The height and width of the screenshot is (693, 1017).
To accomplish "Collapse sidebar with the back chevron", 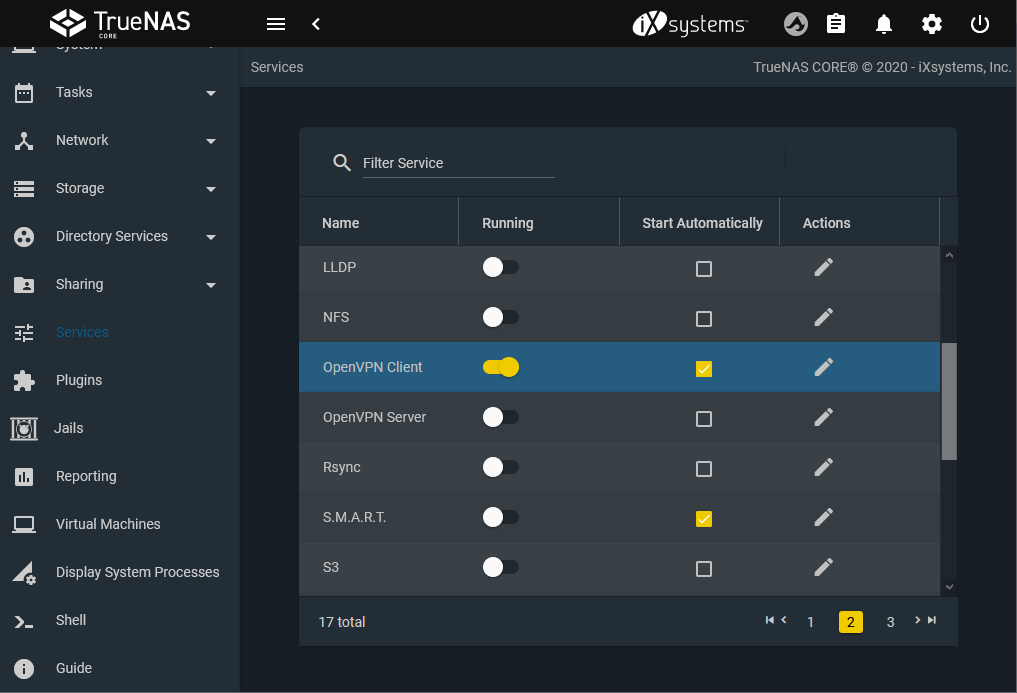I will coord(316,24).
